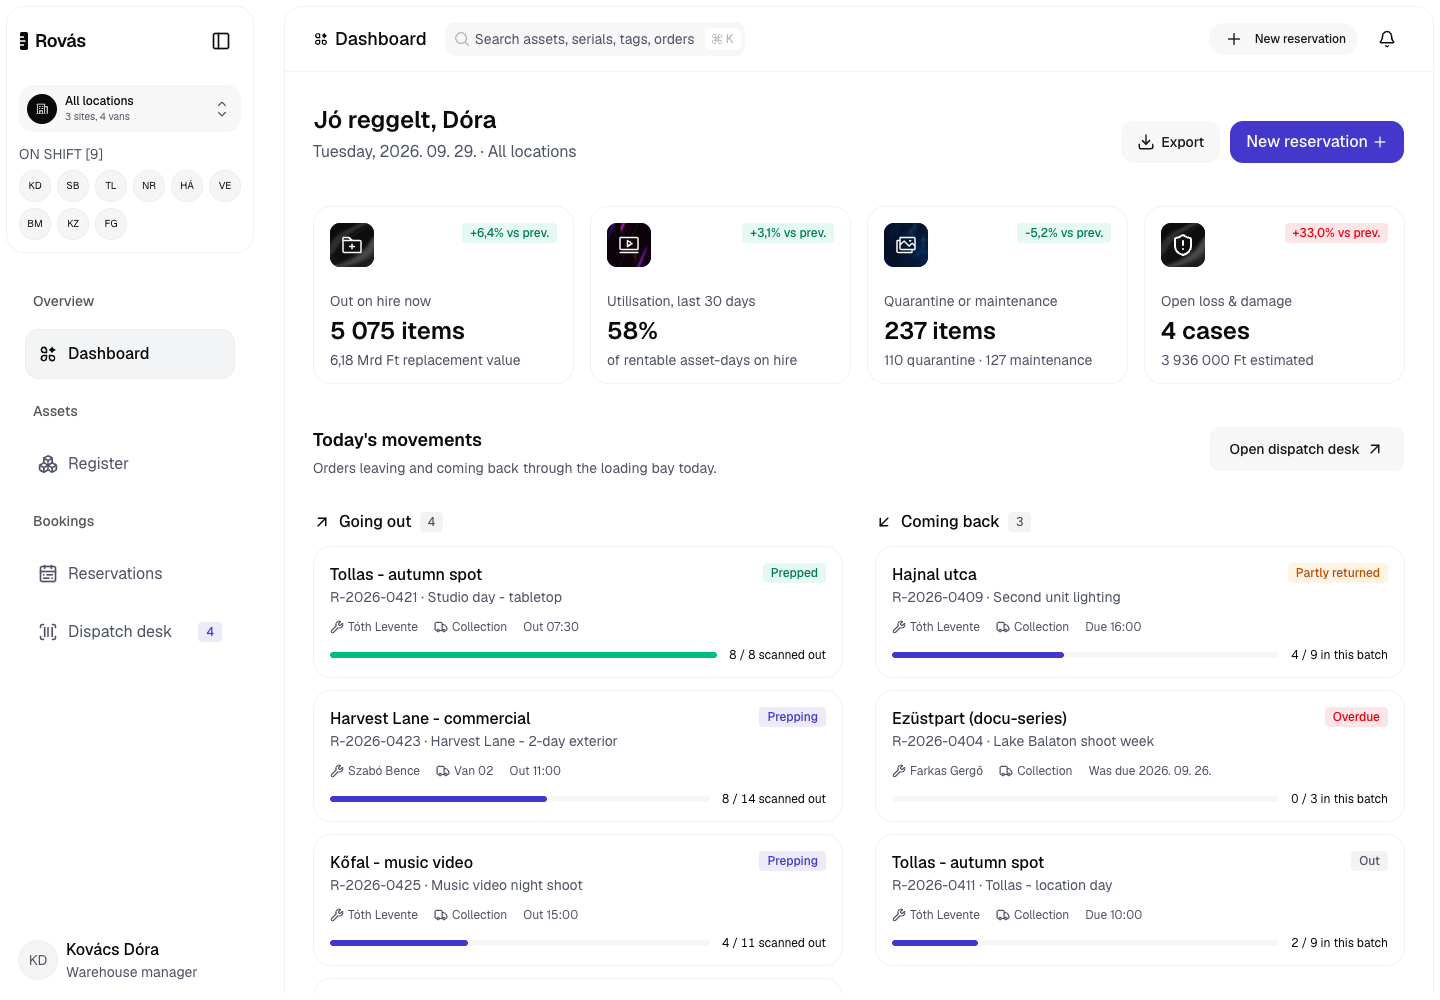Open Dispatch desk in sidebar
The width and height of the screenshot is (1440, 1000).
(130, 632)
